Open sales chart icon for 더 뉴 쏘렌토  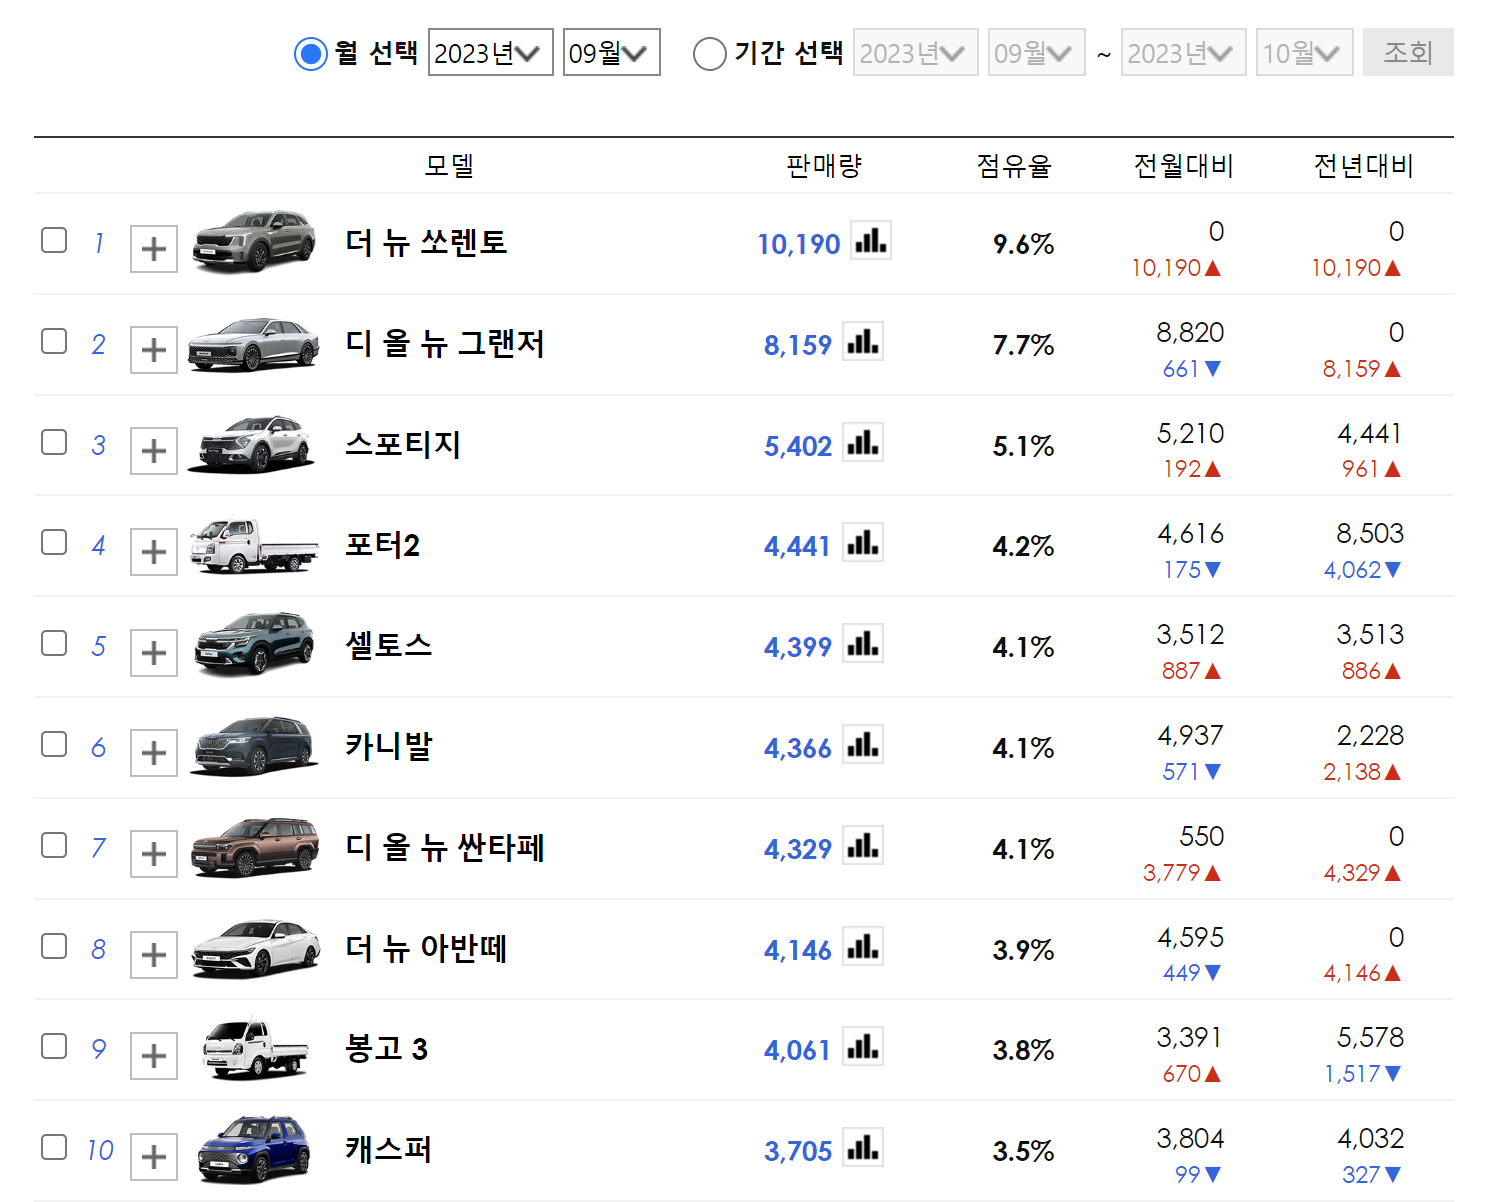[870, 241]
